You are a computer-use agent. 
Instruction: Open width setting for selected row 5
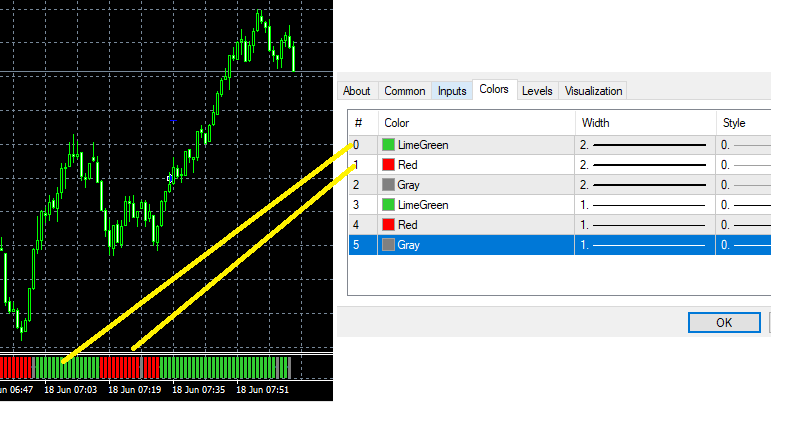click(645, 245)
